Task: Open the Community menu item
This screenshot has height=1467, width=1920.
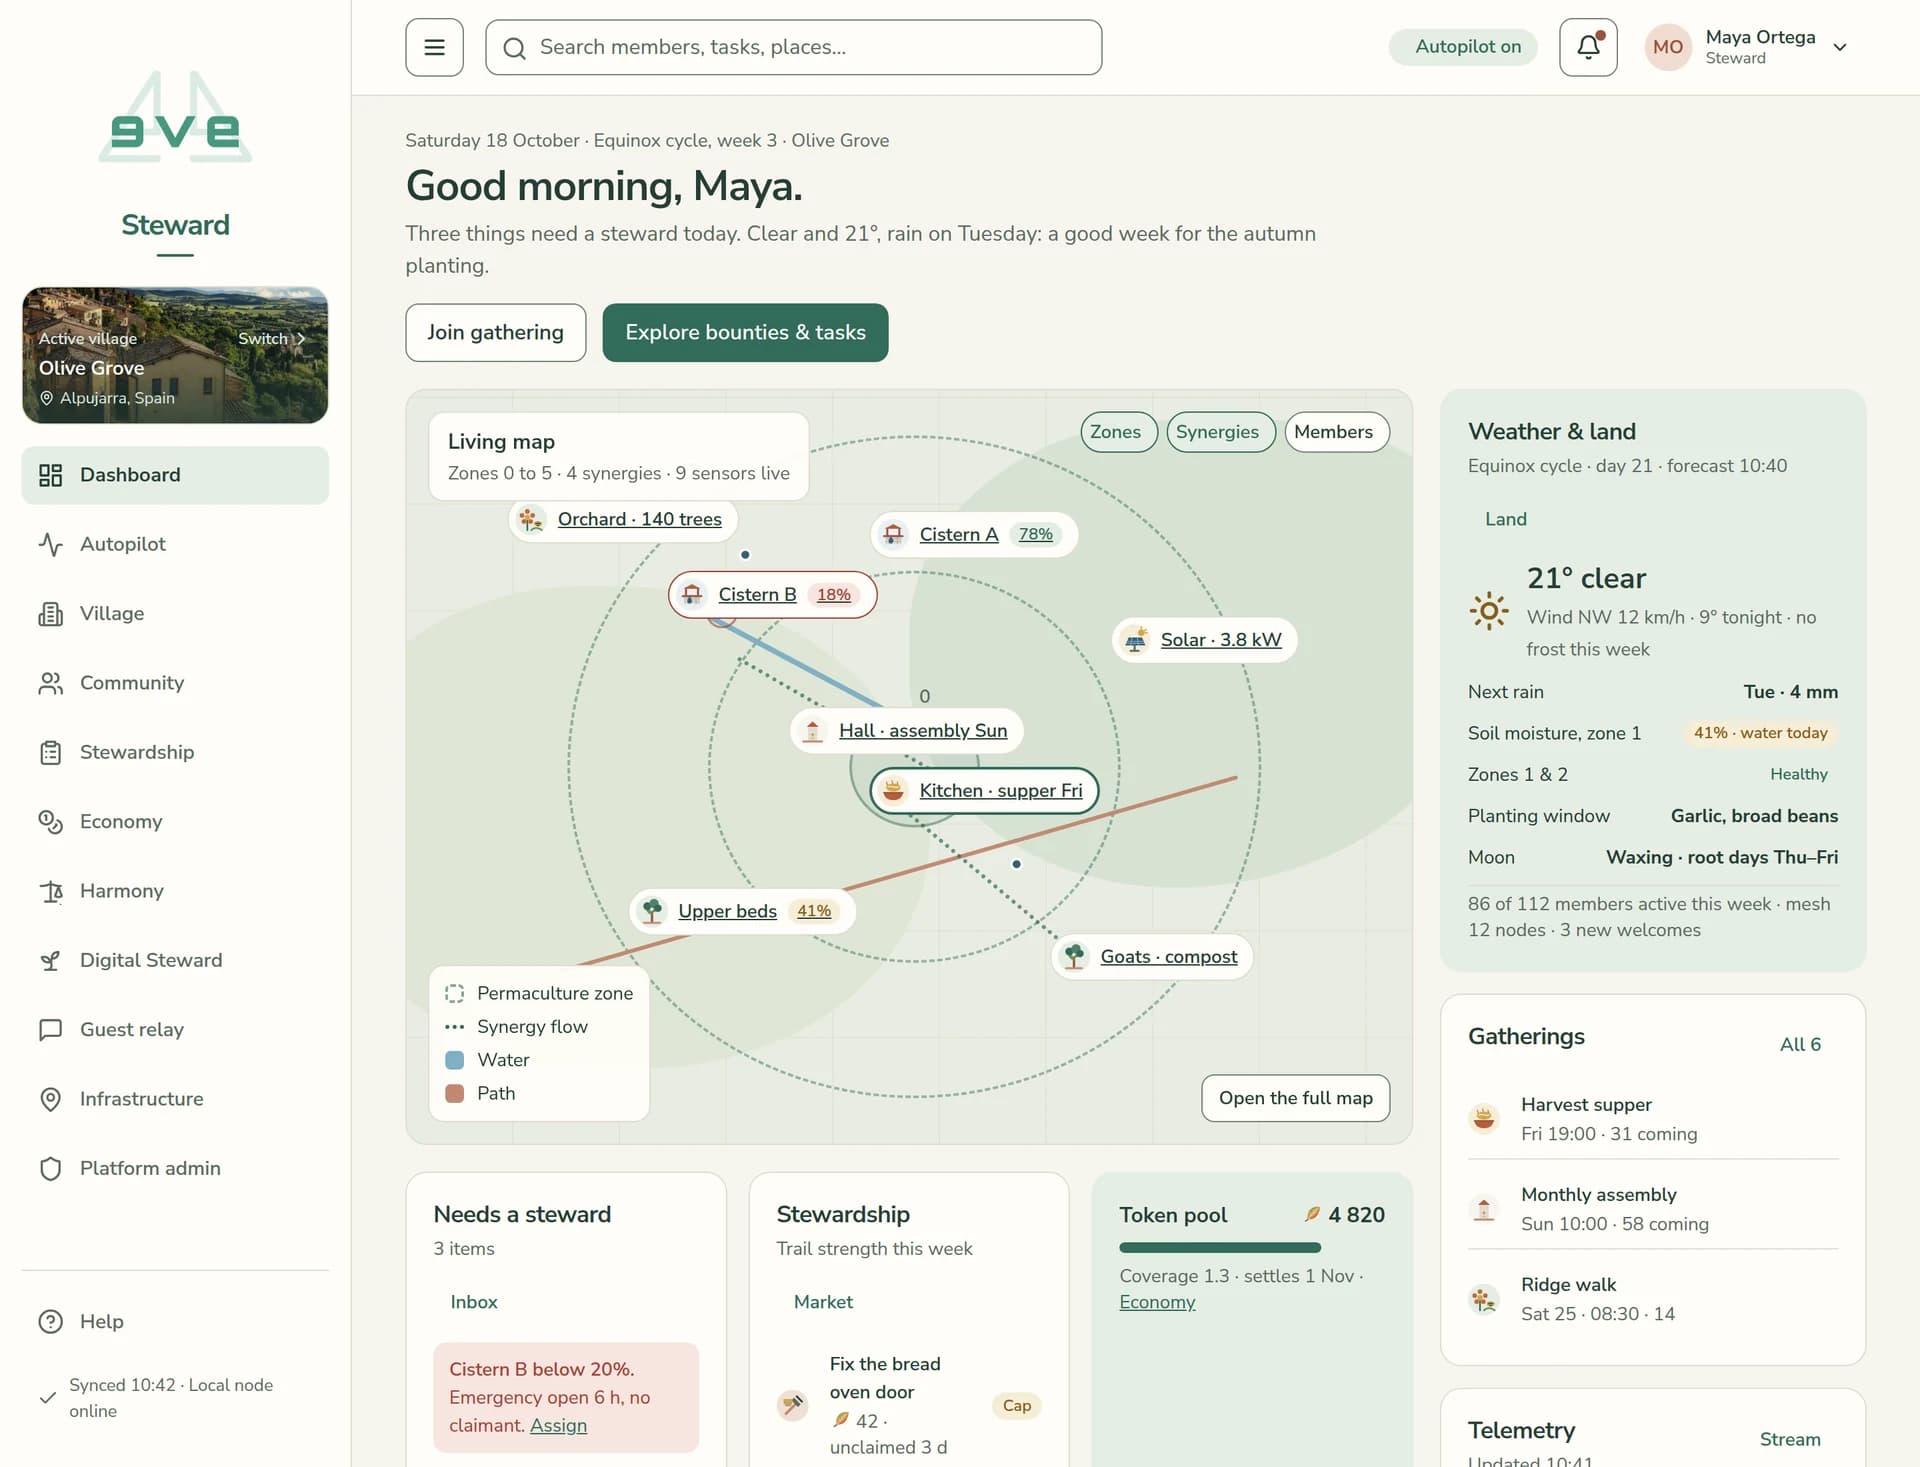Action: [175, 683]
